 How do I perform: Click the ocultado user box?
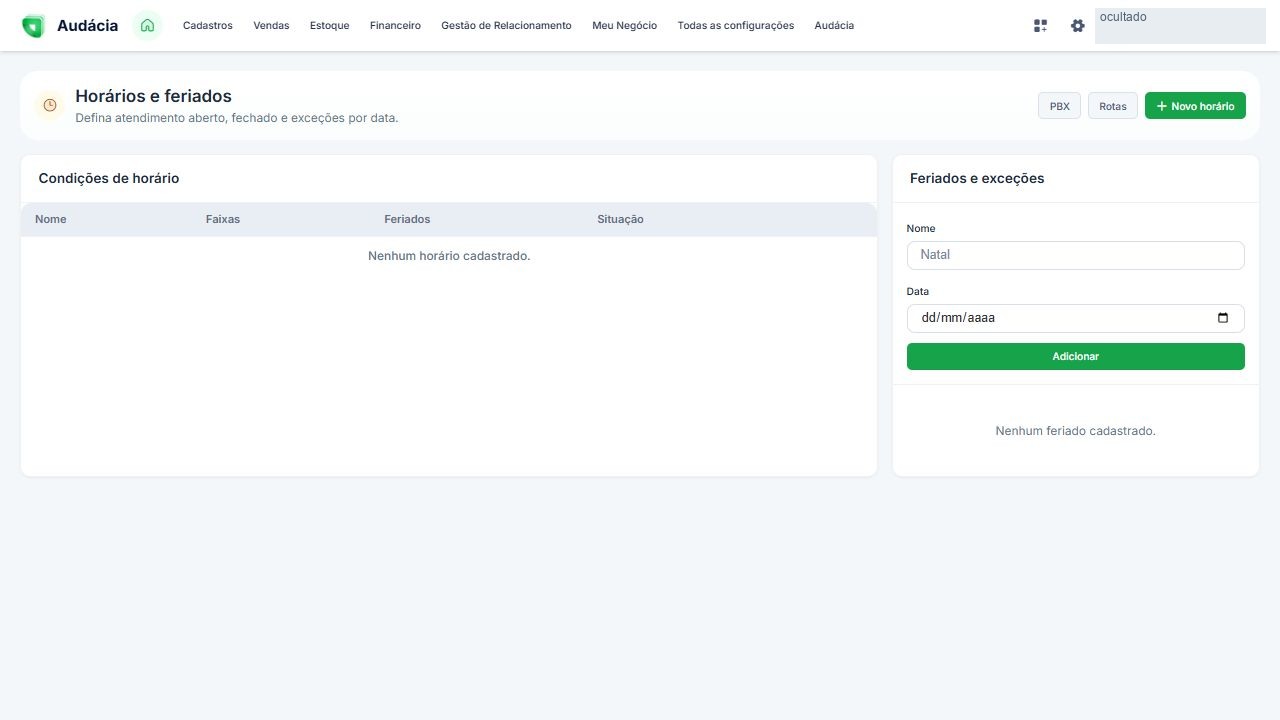click(x=1180, y=26)
